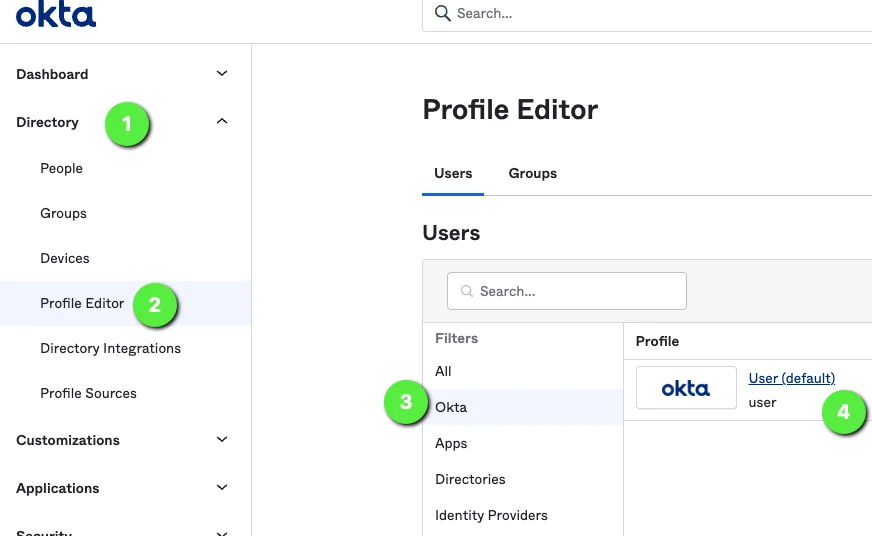Collapse the Directory section chevron

click(222, 121)
